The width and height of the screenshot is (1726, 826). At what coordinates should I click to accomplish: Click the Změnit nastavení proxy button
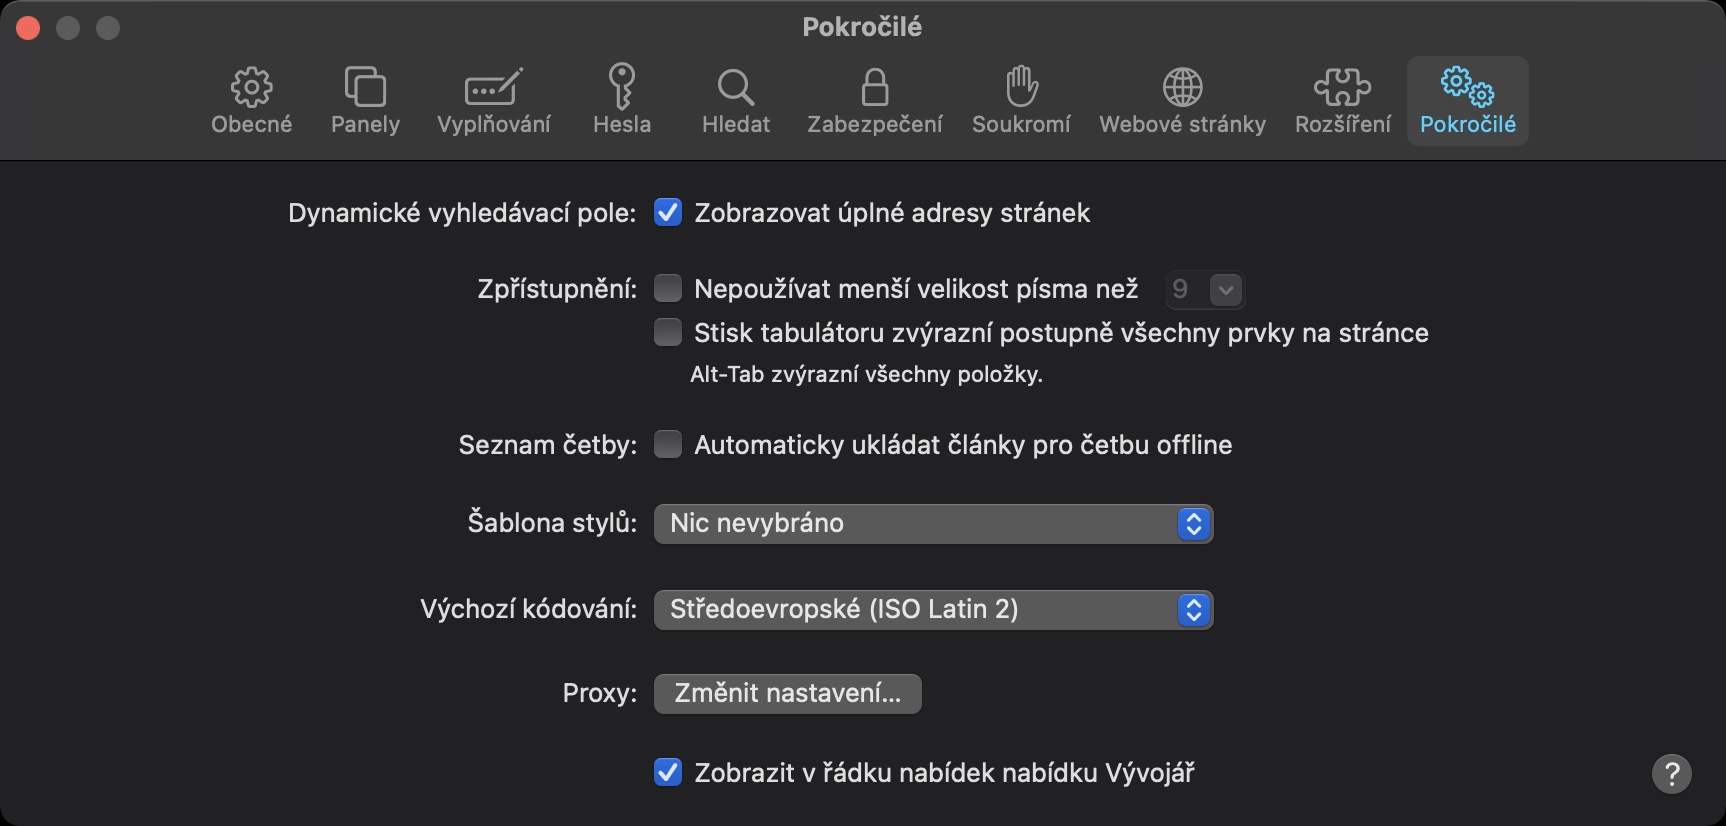click(x=787, y=694)
